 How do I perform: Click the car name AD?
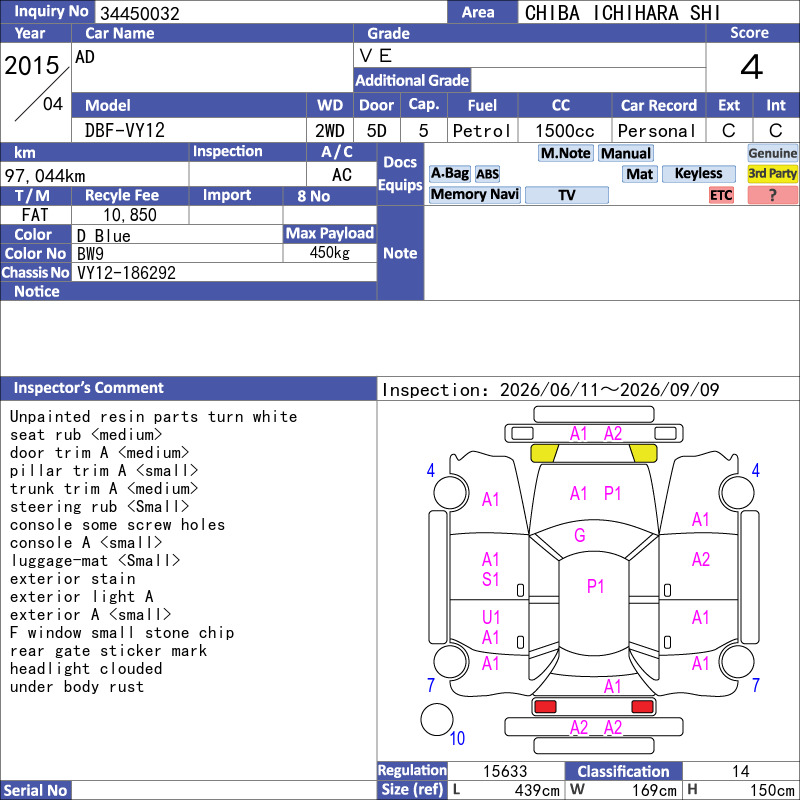[85, 57]
